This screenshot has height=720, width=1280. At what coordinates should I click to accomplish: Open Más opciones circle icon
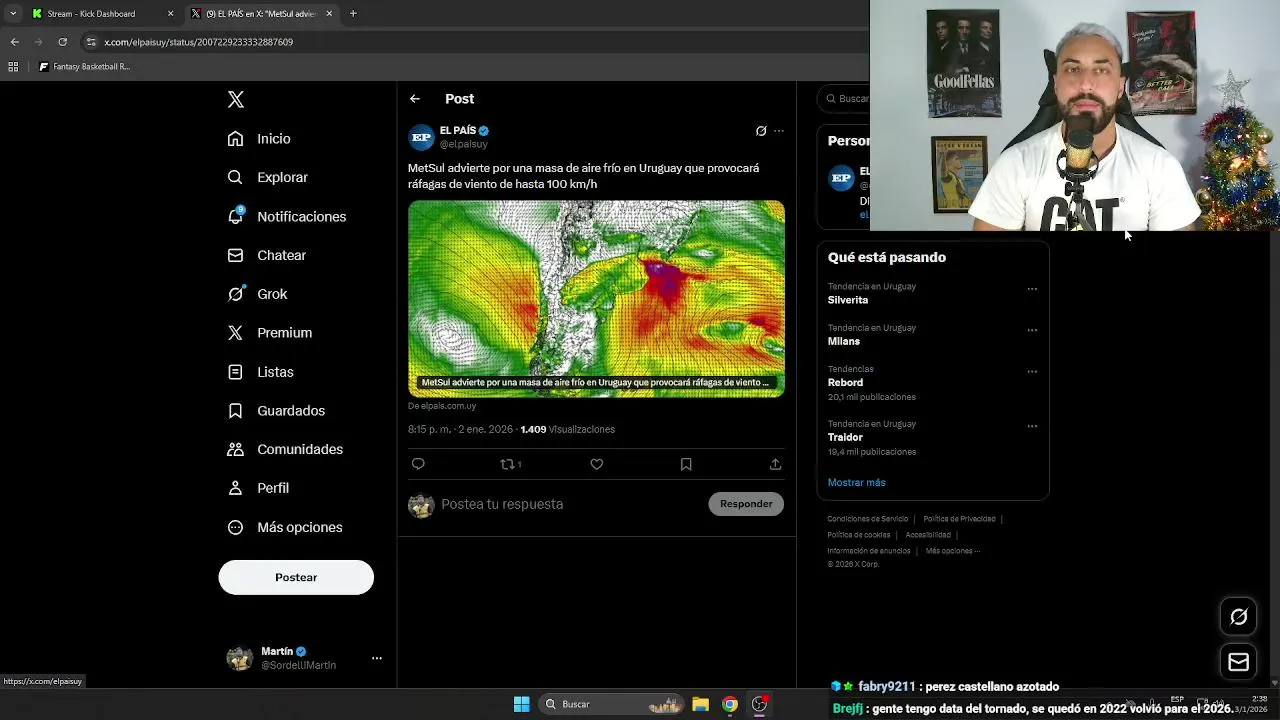click(x=235, y=527)
